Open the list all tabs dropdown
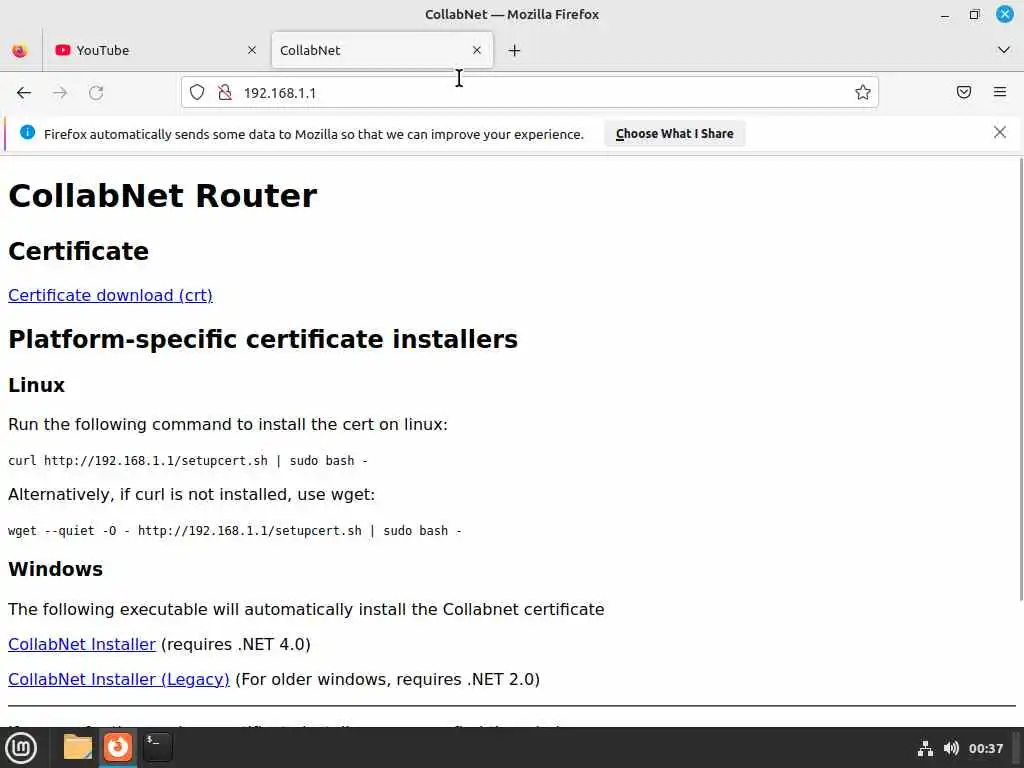 1004,50
